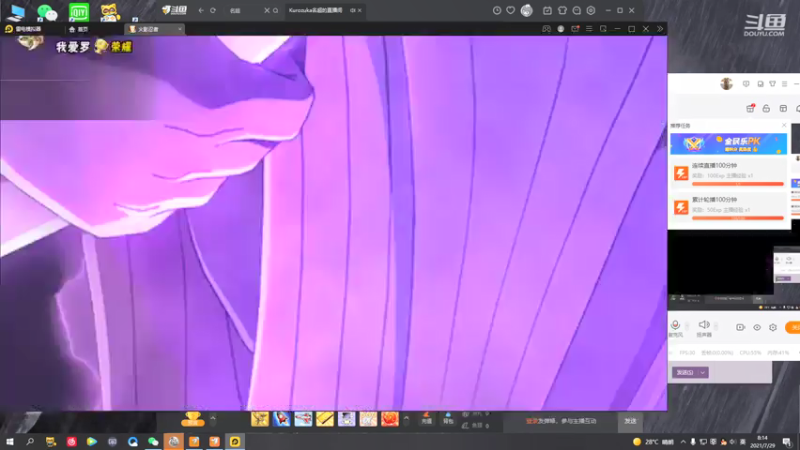Select 累计轮播100分钟 task

tap(728, 207)
